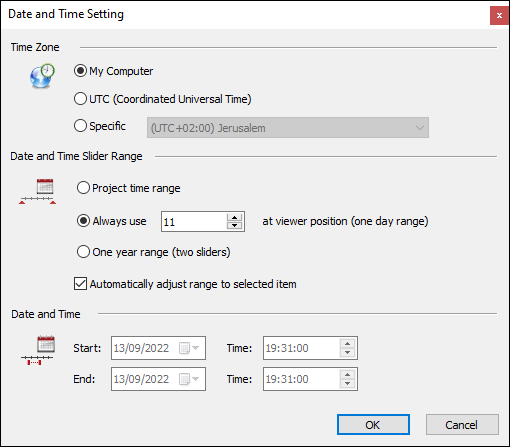The width and height of the screenshot is (510, 447).
Task: Confirm settings with the OK button
Action: coord(373,425)
